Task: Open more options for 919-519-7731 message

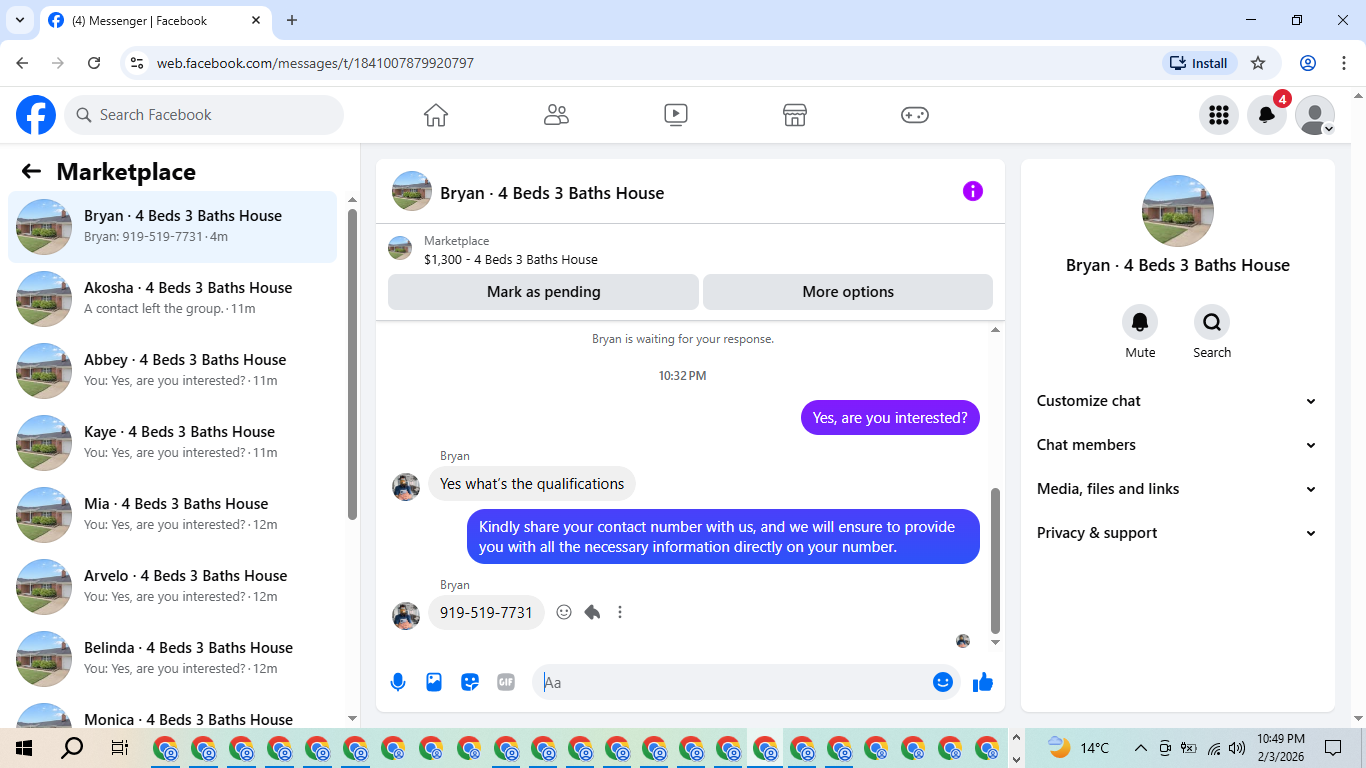Action: [620, 612]
